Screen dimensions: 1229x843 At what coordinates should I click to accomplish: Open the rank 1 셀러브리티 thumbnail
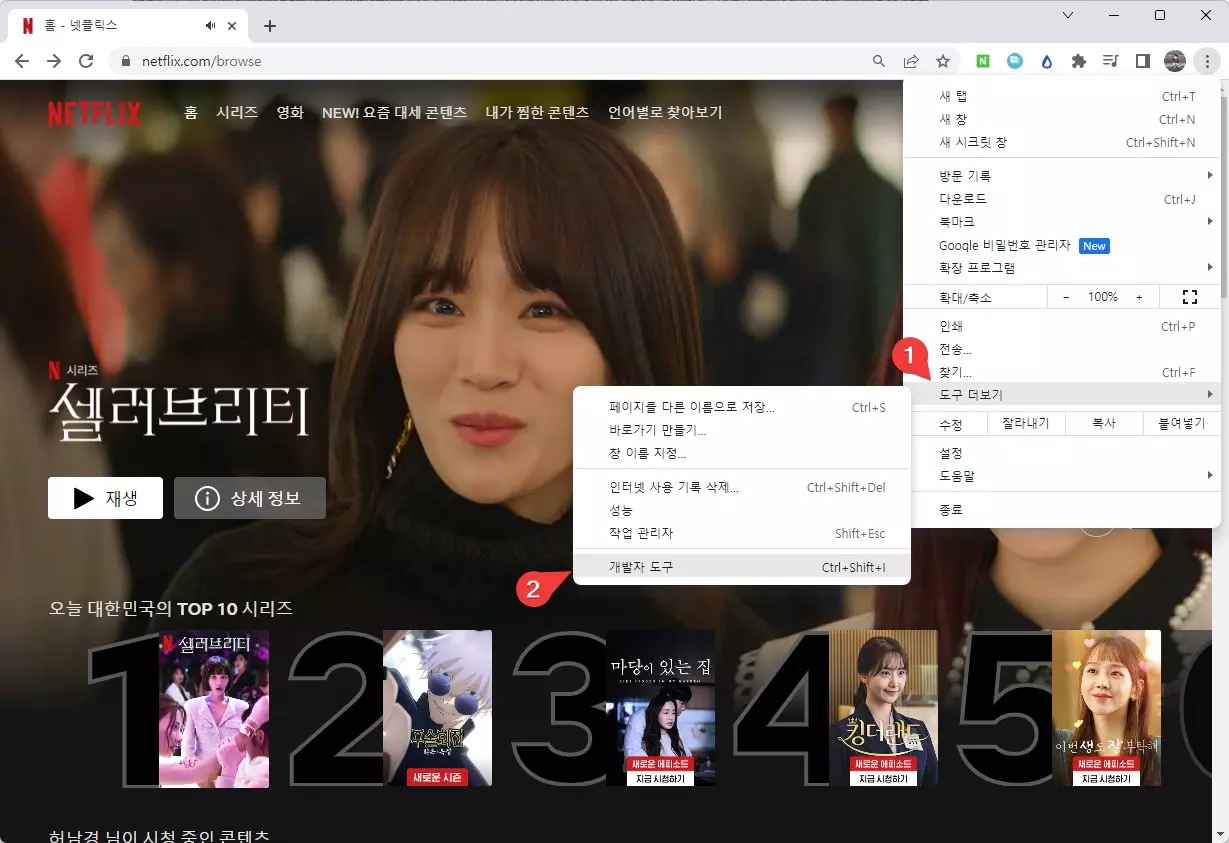(214, 709)
